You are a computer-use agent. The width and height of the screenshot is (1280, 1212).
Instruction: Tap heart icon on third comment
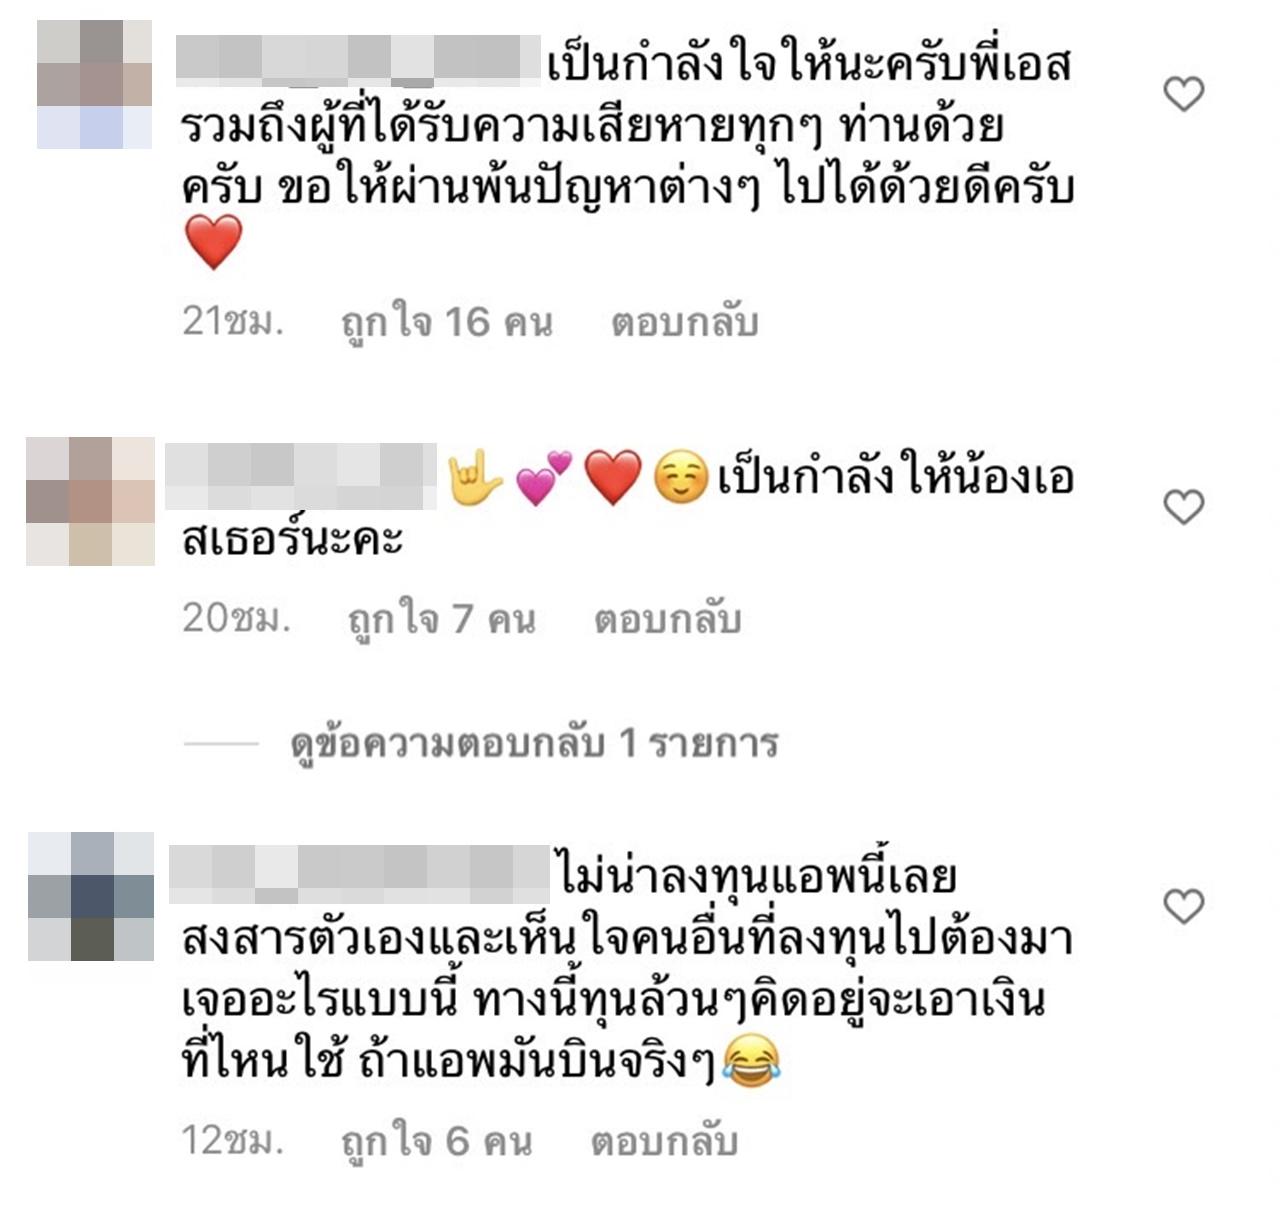(x=1184, y=906)
